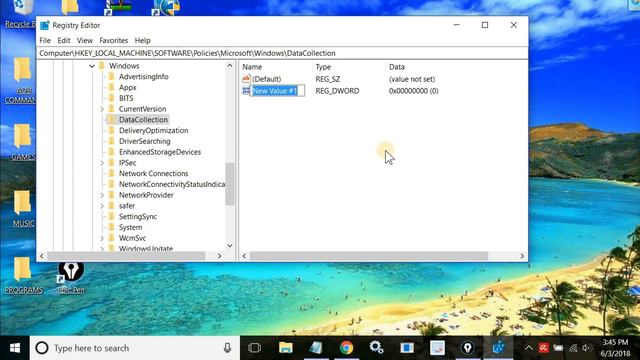Click the microphone icon in search box
Screen dimensions: 640x360
227,348
